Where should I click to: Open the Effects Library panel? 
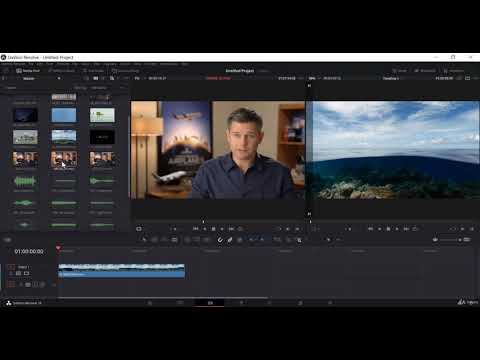click(62, 71)
